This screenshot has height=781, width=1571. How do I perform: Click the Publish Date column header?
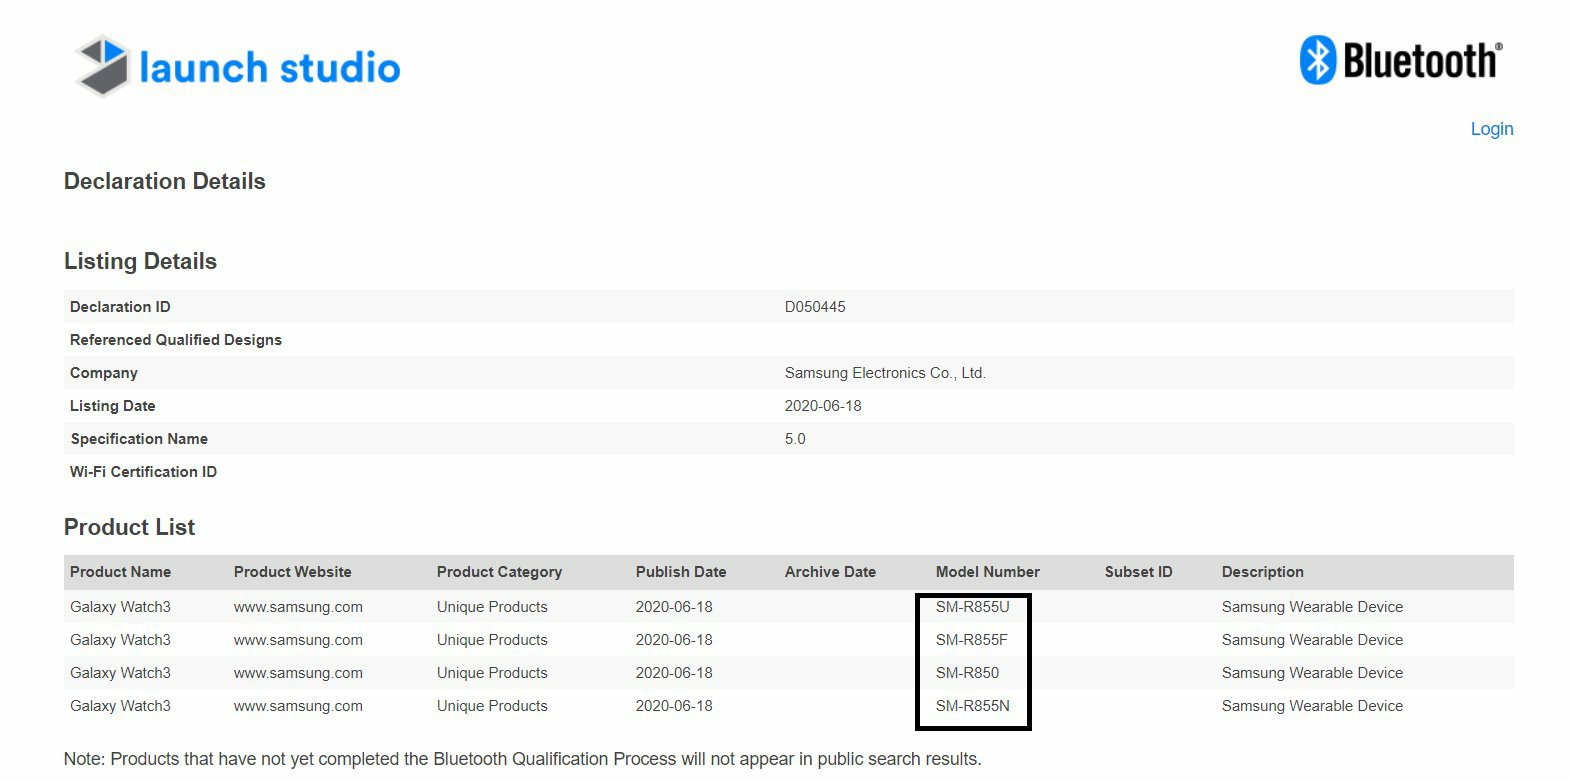(x=680, y=572)
